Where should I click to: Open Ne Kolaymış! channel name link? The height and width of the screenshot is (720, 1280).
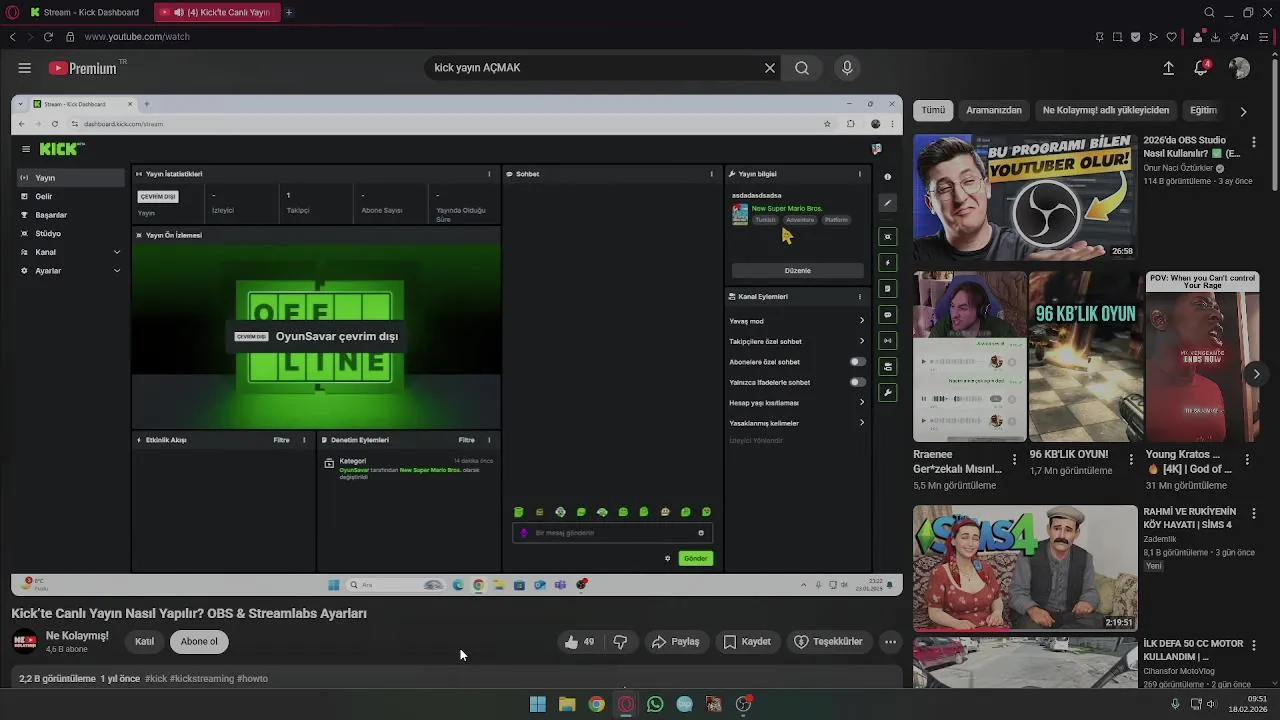tap(77, 636)
